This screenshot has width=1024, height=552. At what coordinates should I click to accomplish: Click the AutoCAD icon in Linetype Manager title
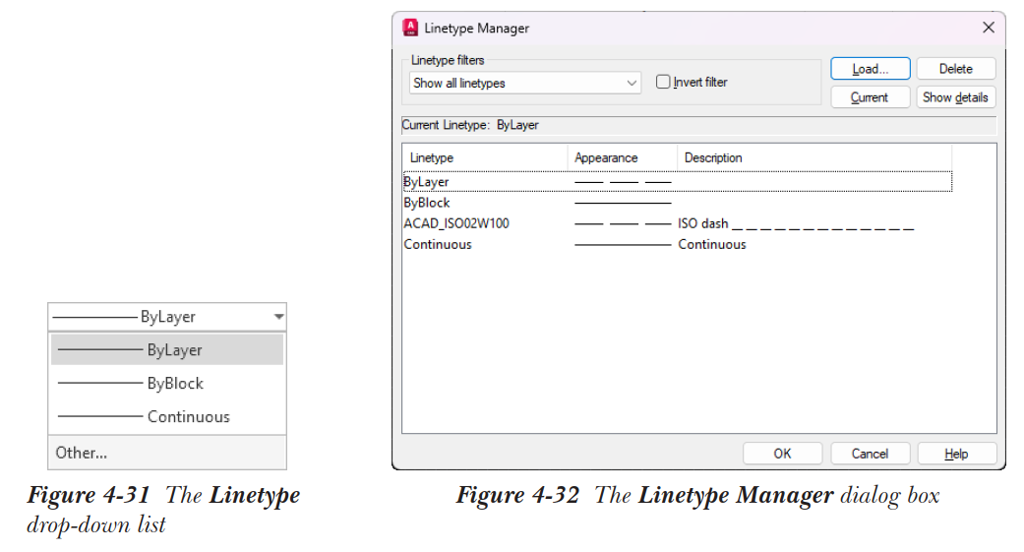coord(410,27)
